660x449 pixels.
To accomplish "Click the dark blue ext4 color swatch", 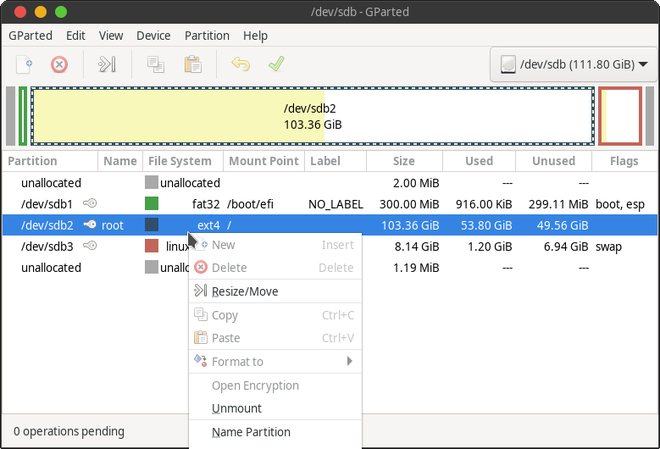I will click(x=152, y=224).
